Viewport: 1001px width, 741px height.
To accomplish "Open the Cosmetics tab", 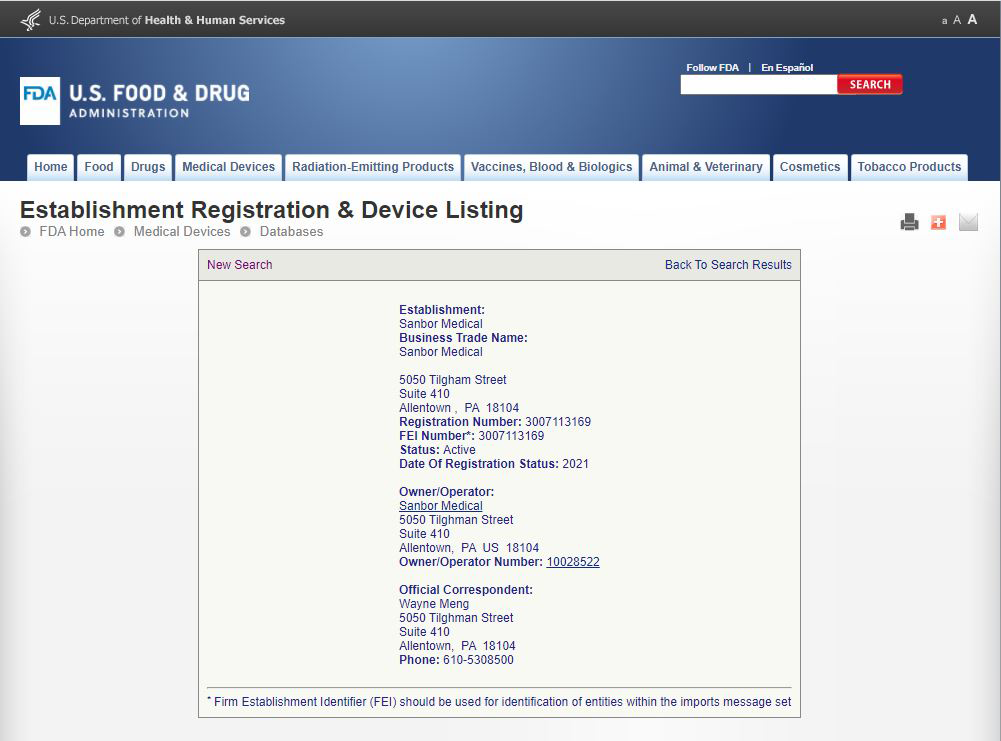I will point(810,167).
